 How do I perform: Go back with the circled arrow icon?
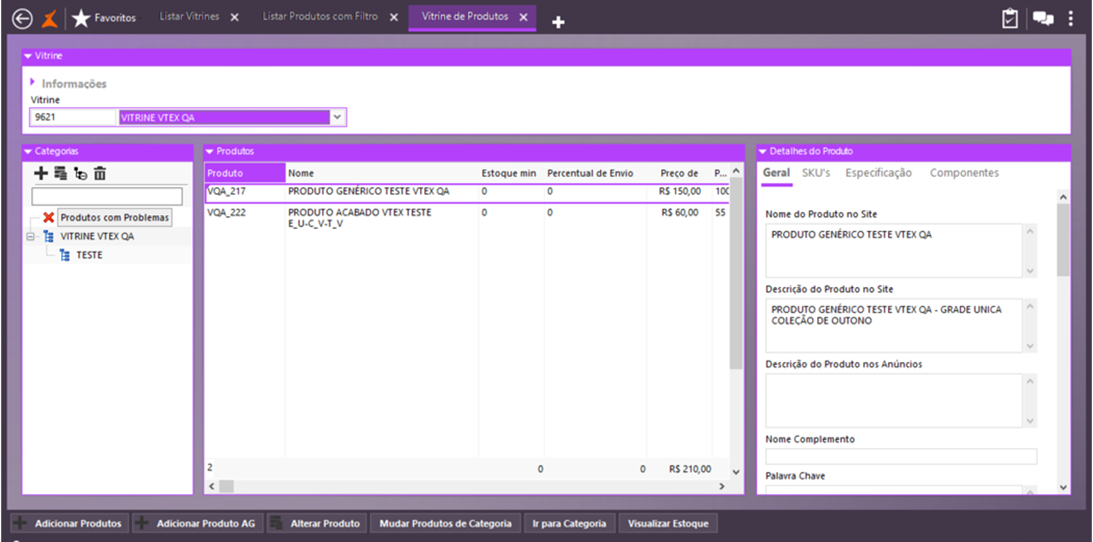22,18
